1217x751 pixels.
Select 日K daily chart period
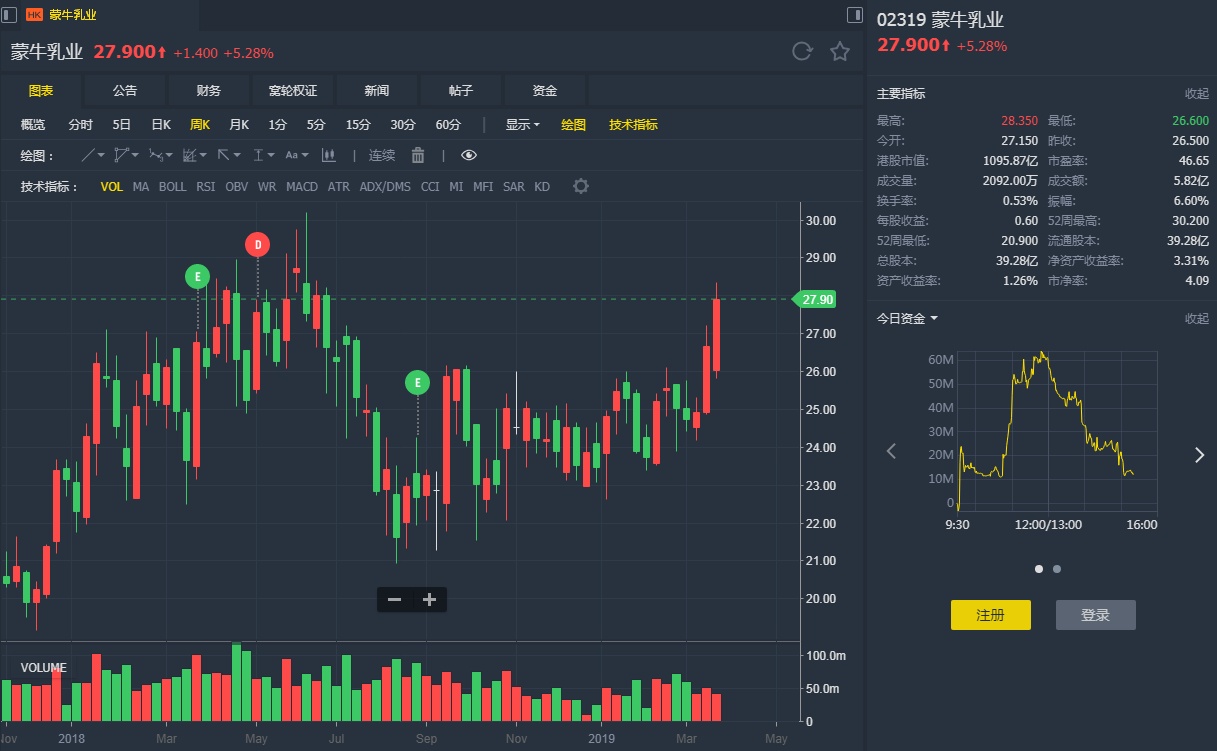tap(161, 125)
